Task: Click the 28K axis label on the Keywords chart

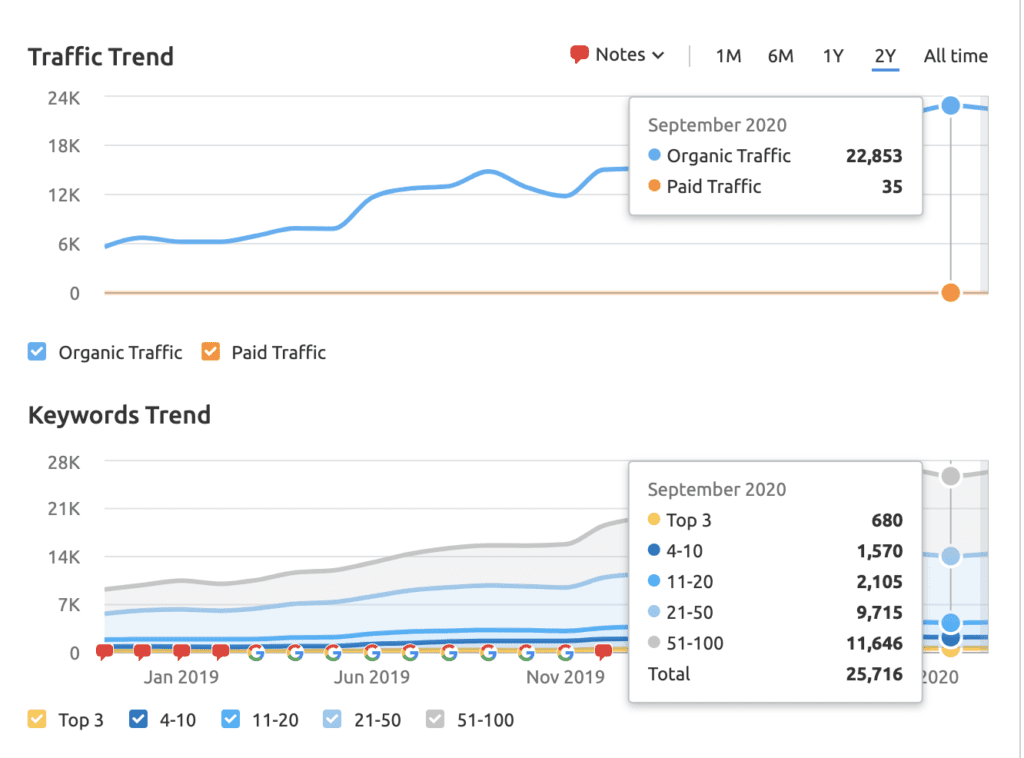Action: (64, 463)
